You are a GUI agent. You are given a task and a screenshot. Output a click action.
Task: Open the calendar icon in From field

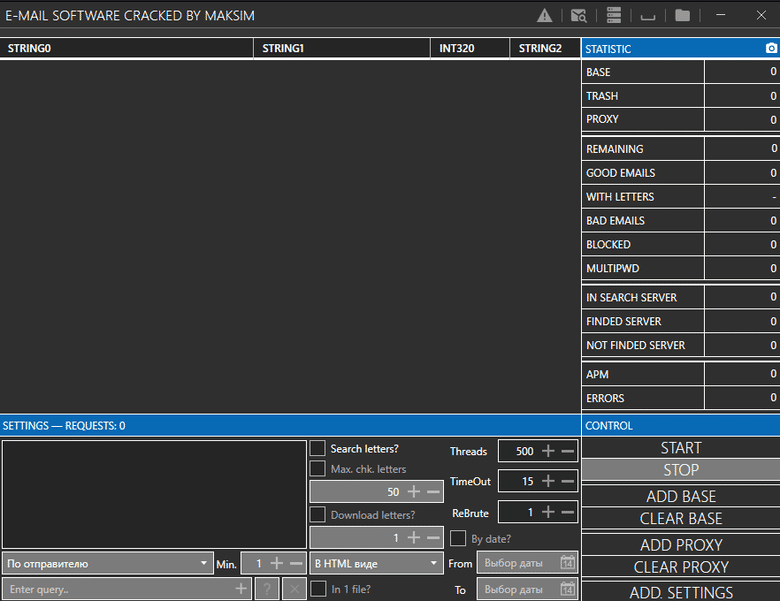568,563
